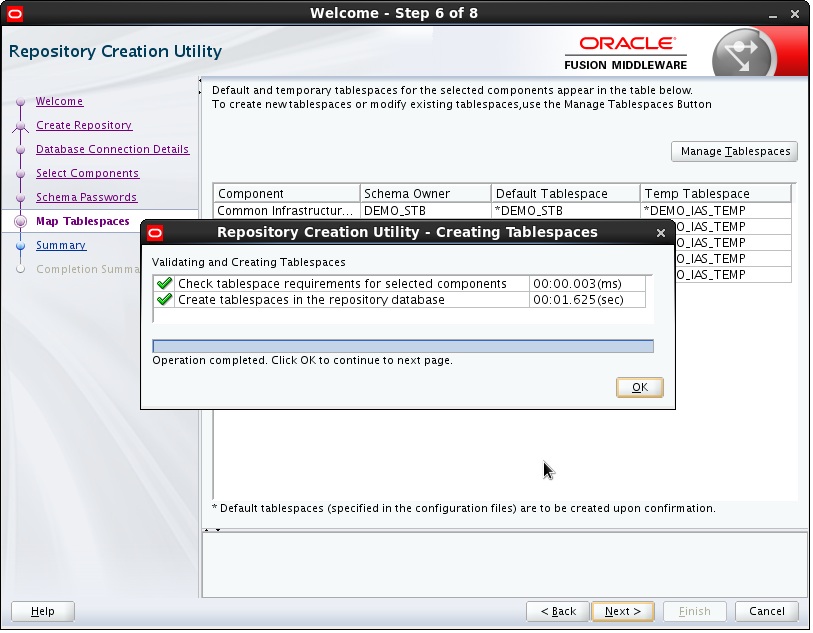Navigate to Welcome step link
The image size is (813, 633).
pyautogui.click(x=60, y=102)
